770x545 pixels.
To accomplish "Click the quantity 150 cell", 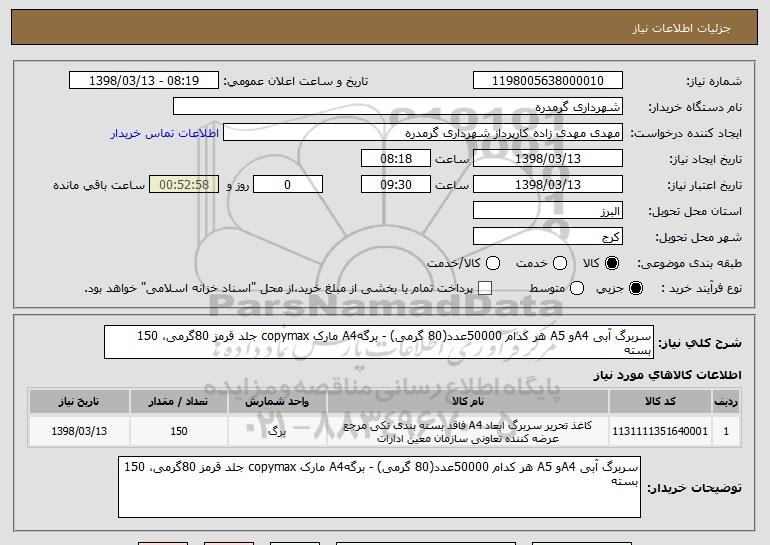I will pos(179,431).
